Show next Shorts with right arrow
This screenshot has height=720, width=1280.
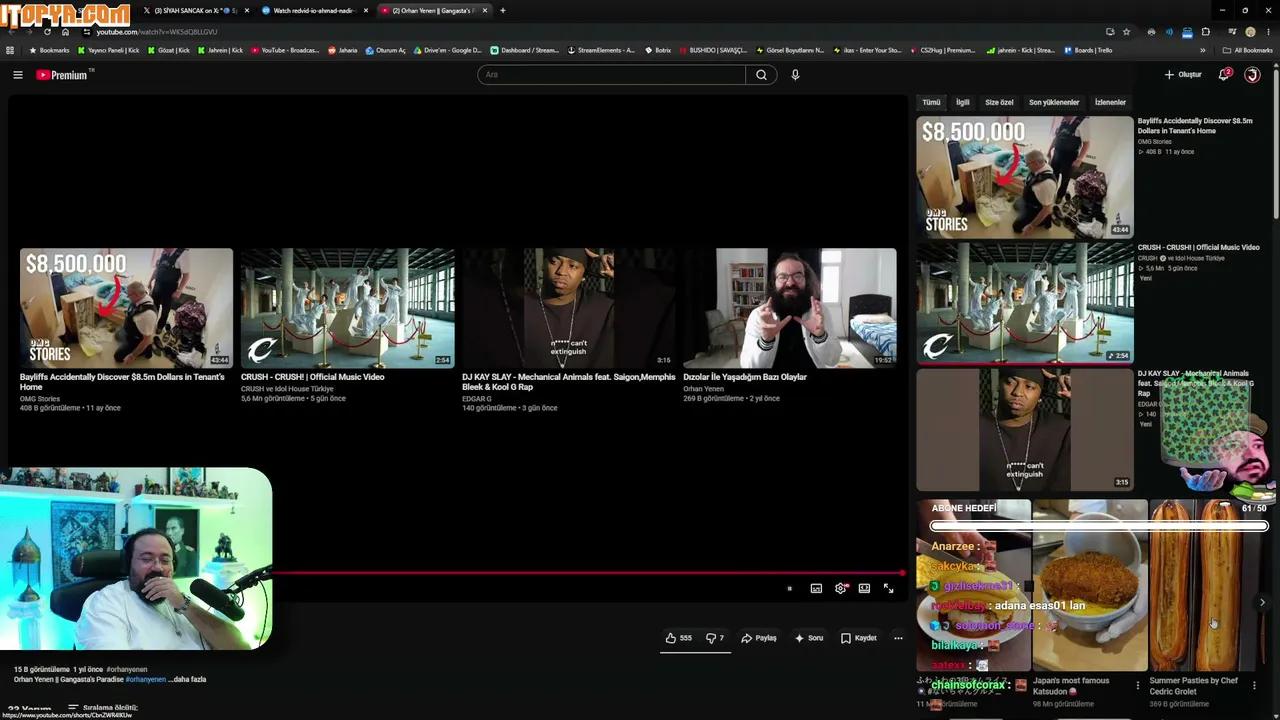pyautogui.click(x=1262, y=602)
